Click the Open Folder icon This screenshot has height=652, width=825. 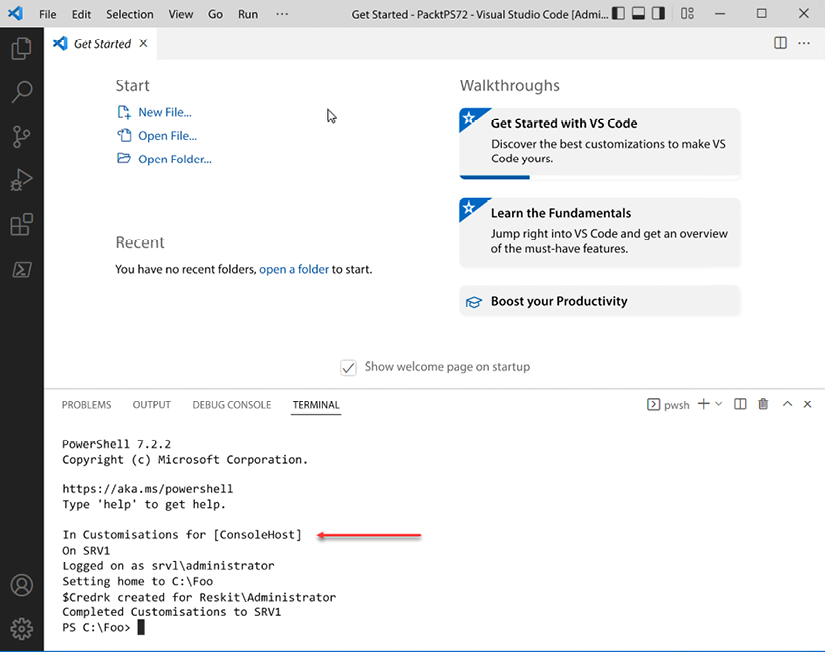(124, 158)
